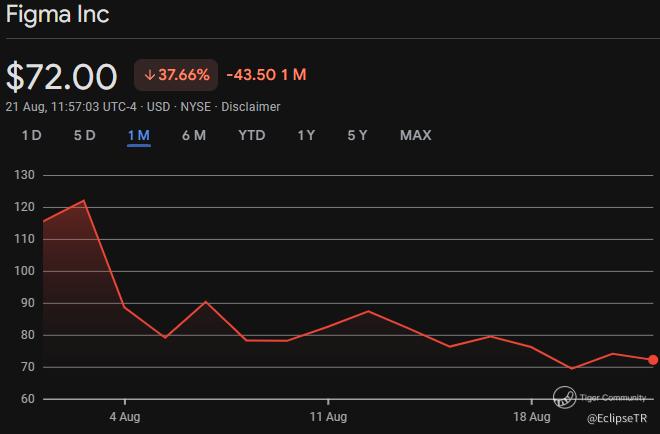Click the 37.66% decrease badge
This screenshot has width=660, height=434.
click(176, 75)
